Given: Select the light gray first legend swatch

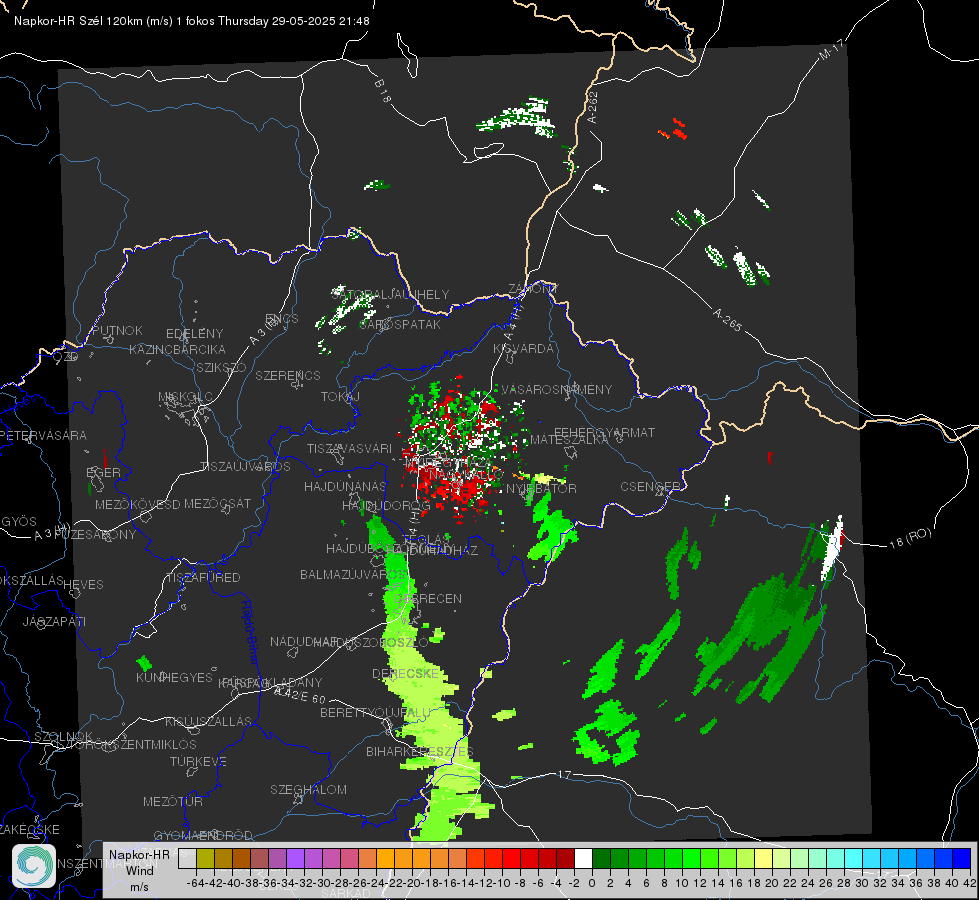Looking at the screenshot, I should [x=187, y=858].
